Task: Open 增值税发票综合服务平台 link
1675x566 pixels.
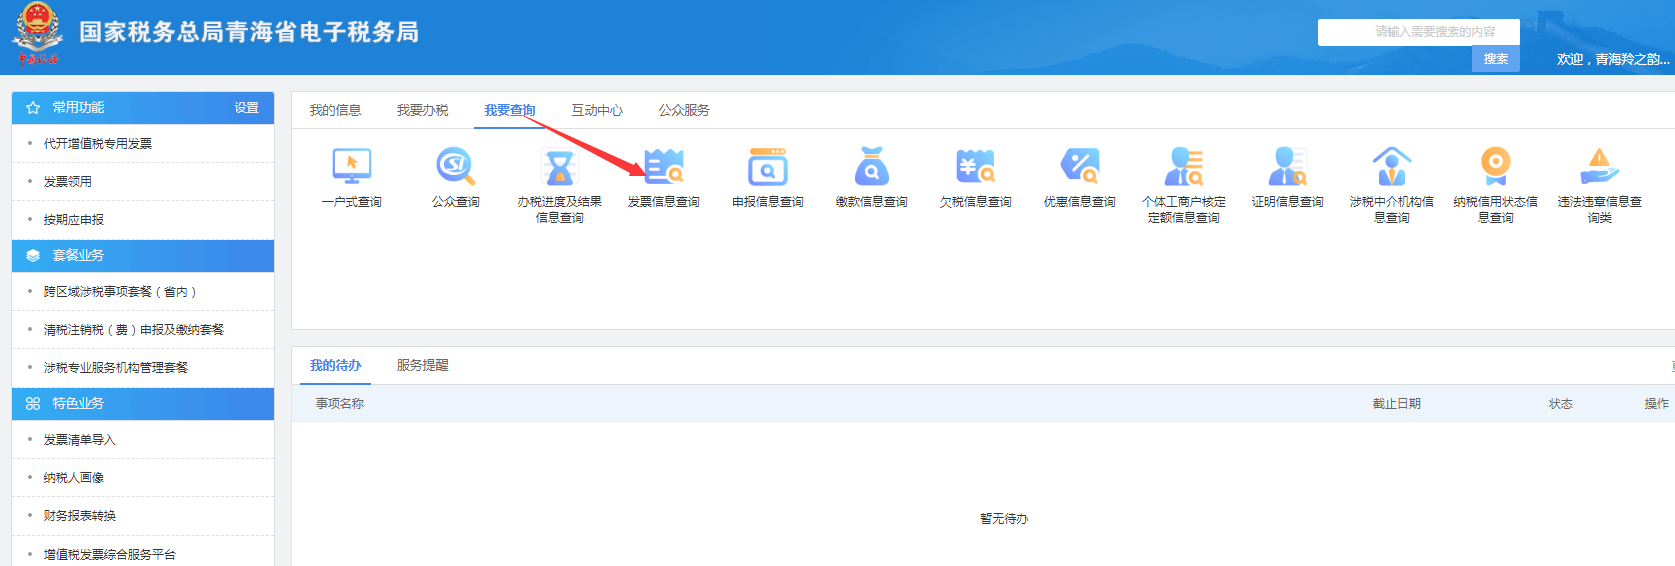Action: tap(110, 554)
